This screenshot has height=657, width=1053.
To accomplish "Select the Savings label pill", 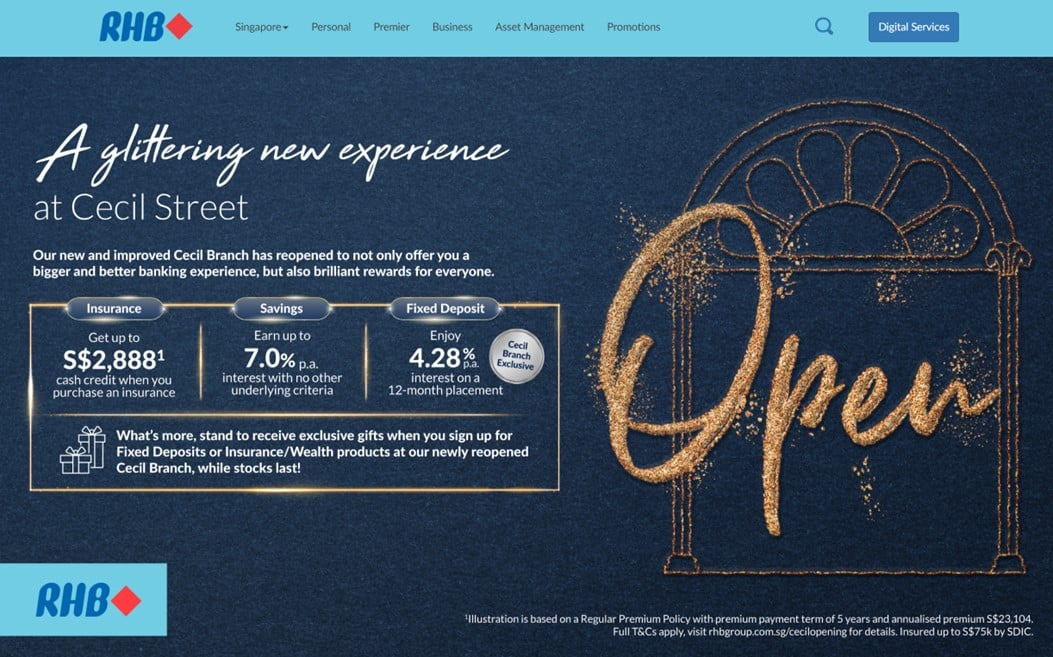I will point(281,308).
